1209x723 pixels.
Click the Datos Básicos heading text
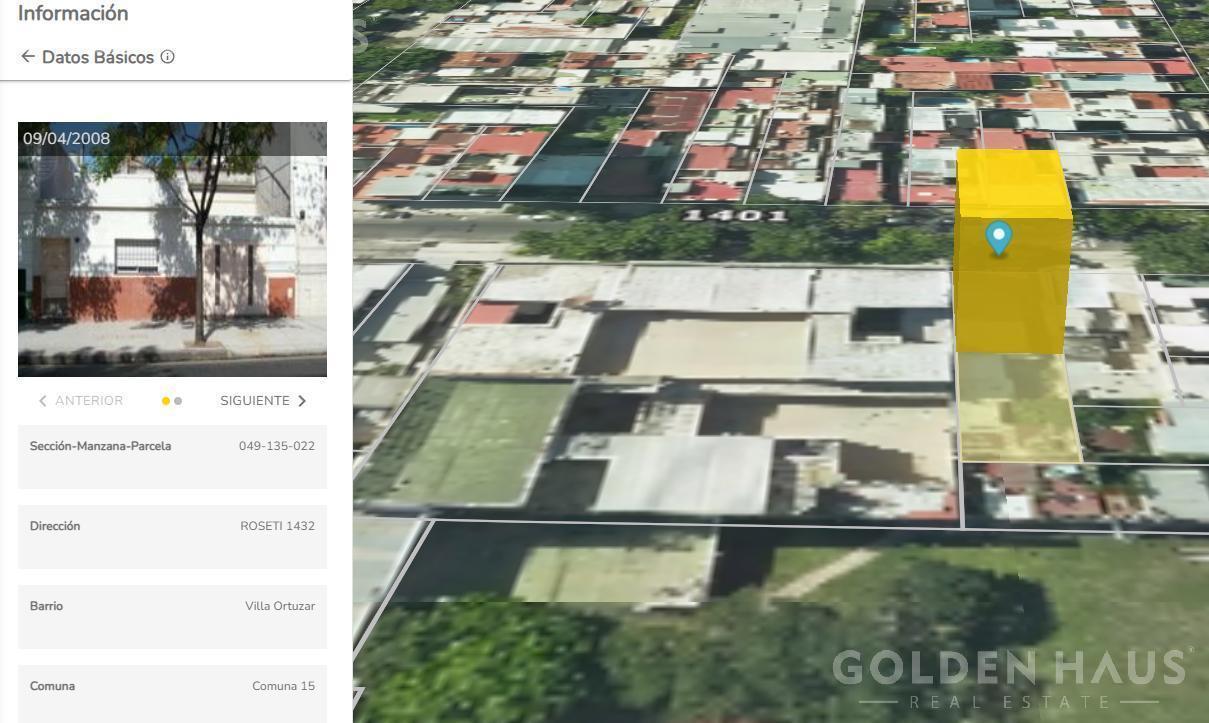pos(98,57)
